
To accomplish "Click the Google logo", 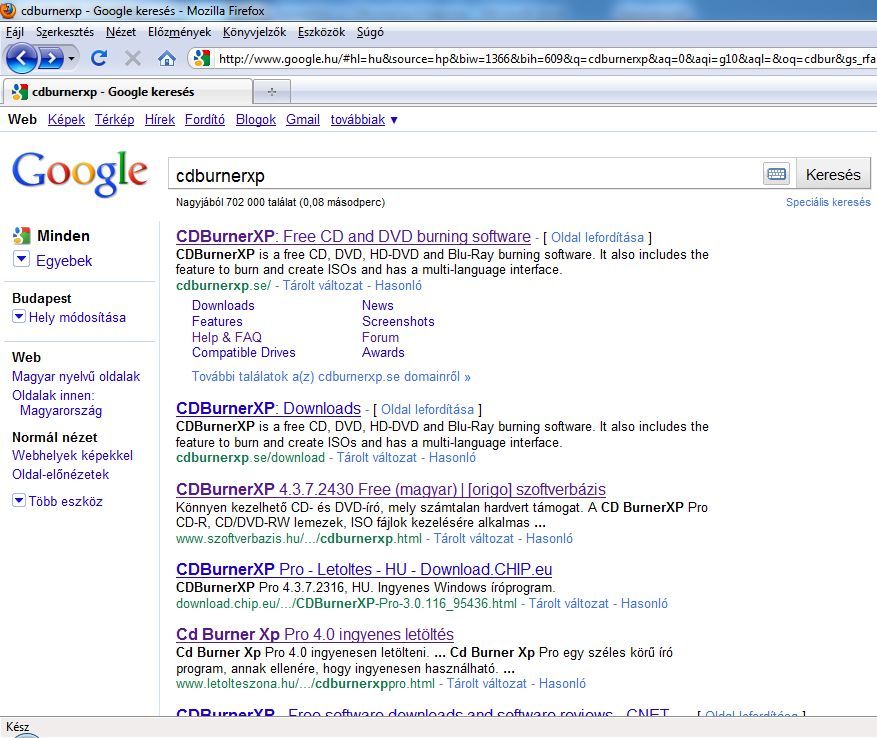I will click(79, 173).
